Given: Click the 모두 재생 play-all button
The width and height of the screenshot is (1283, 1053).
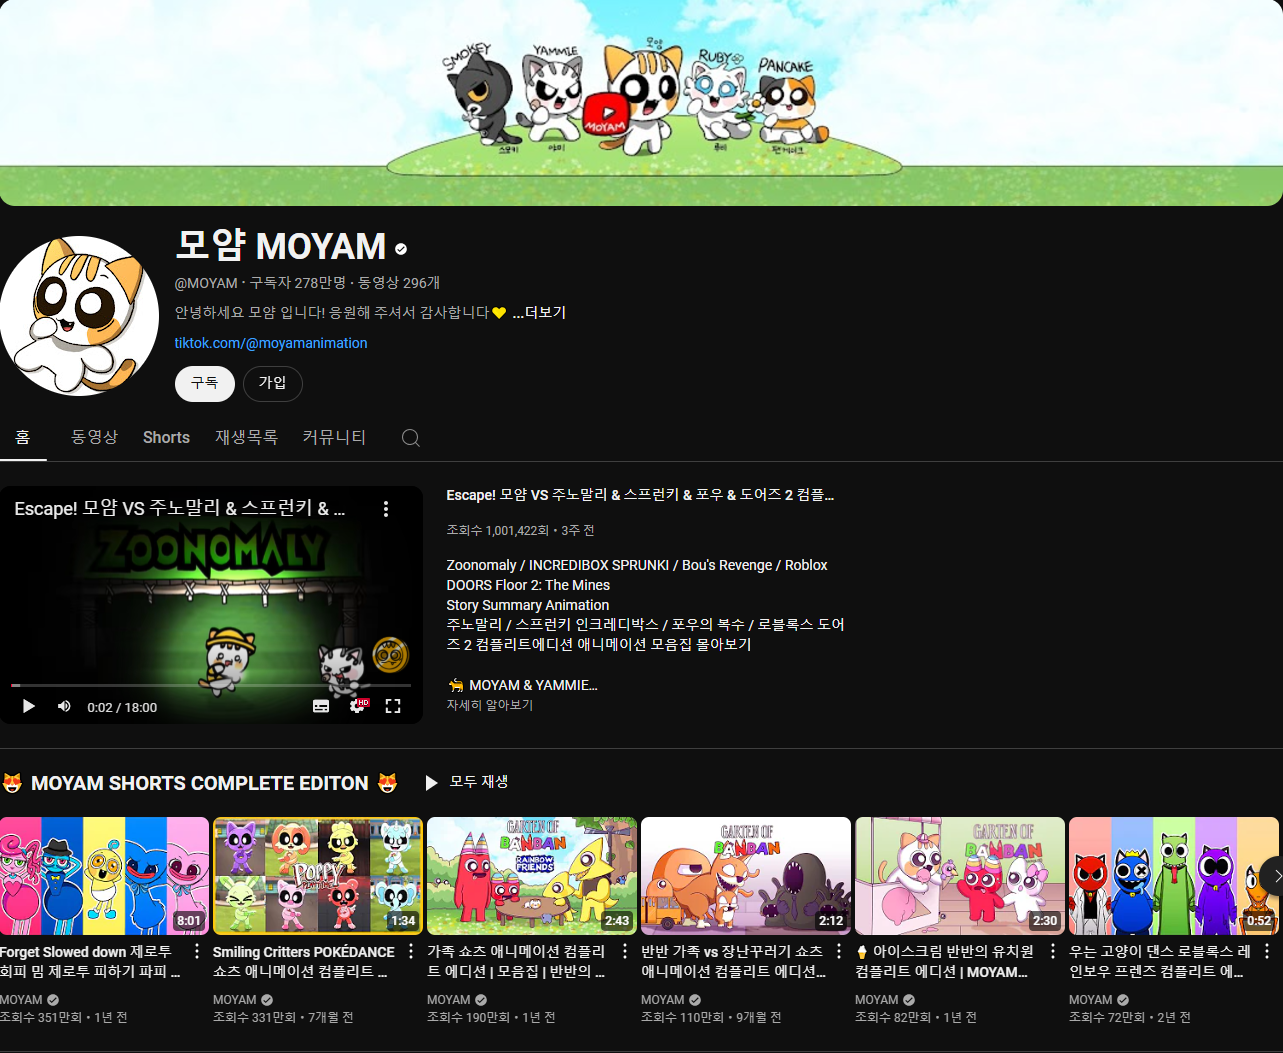Looking at the screenshot, I should [x=467, y=782].
